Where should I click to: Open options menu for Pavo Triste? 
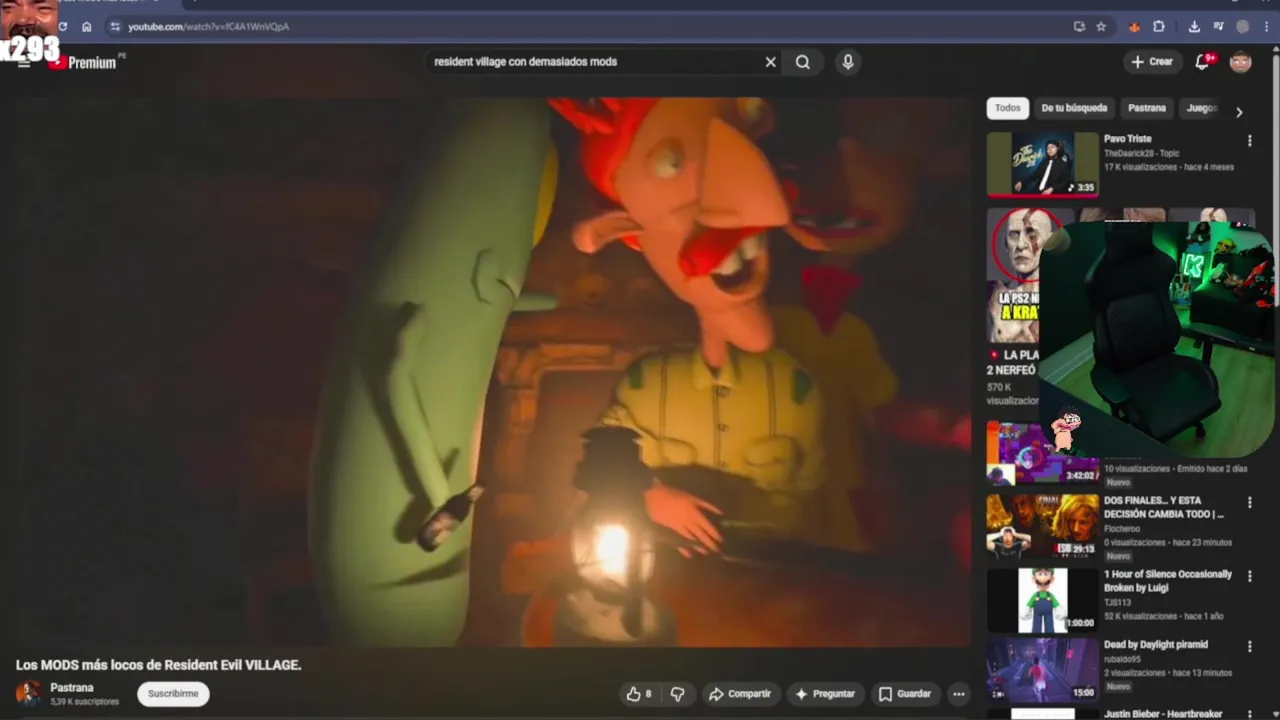click(x=1249, y=141)
